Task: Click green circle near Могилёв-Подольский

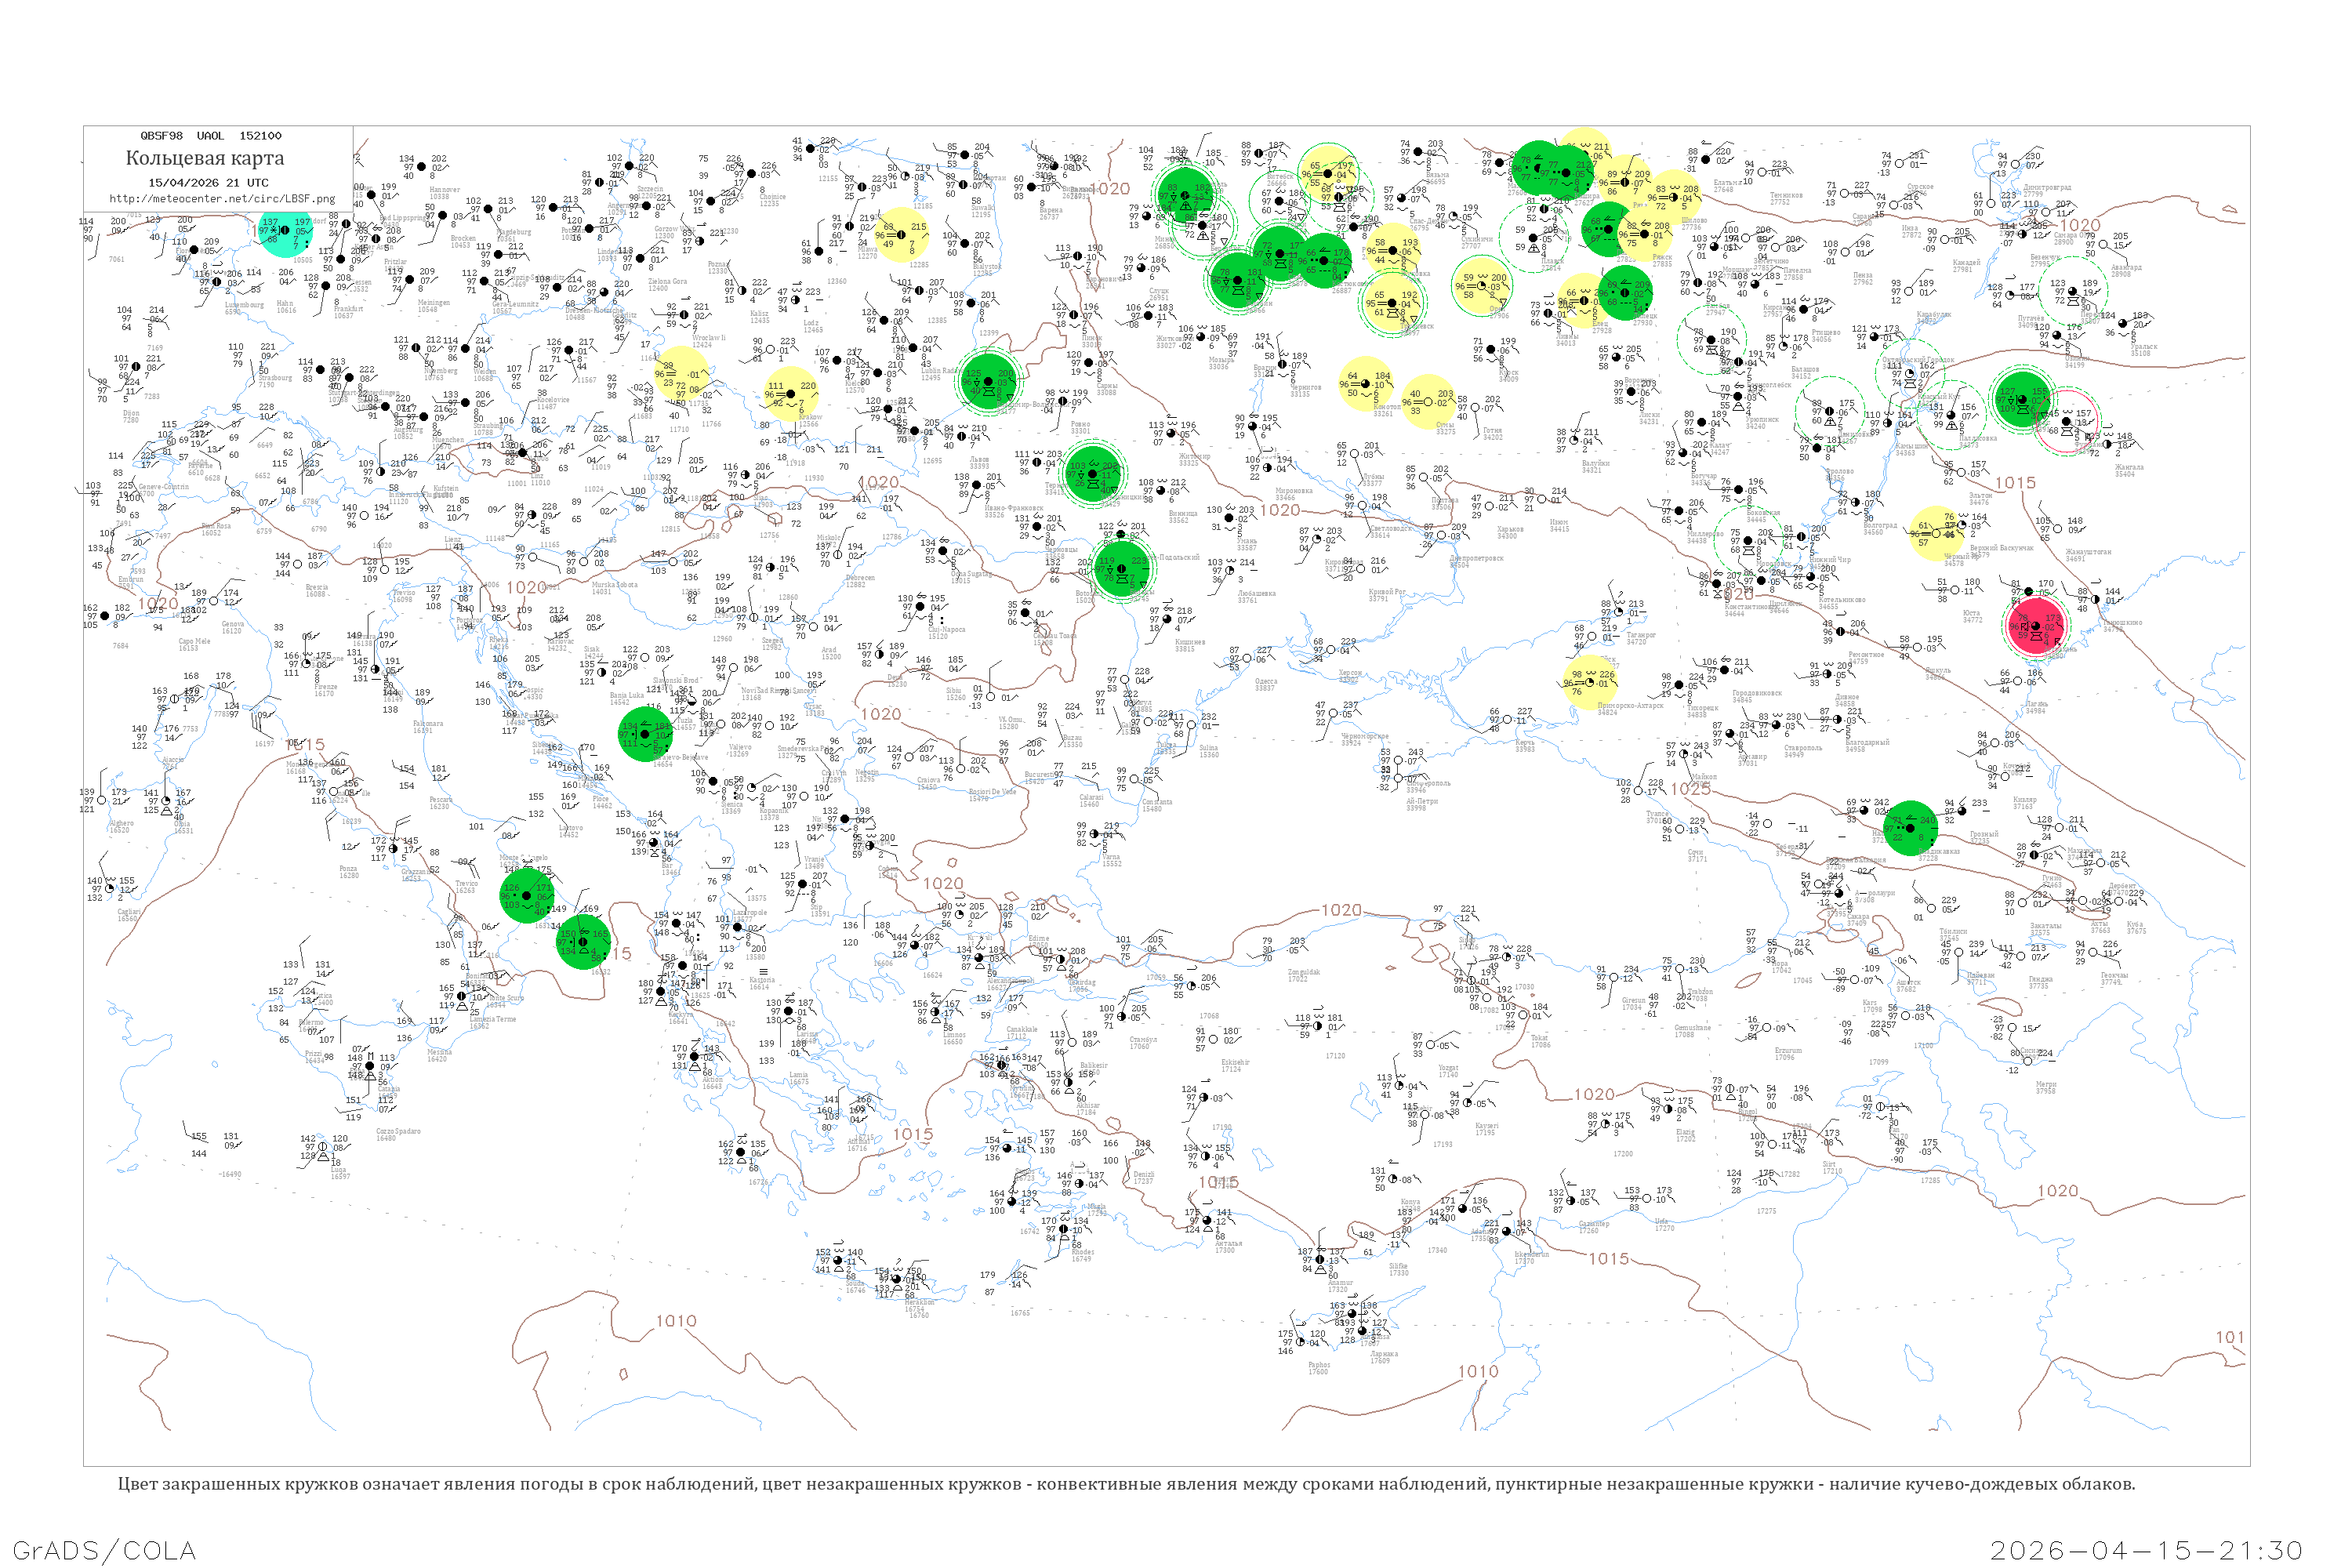Action: pos(1122,570)
